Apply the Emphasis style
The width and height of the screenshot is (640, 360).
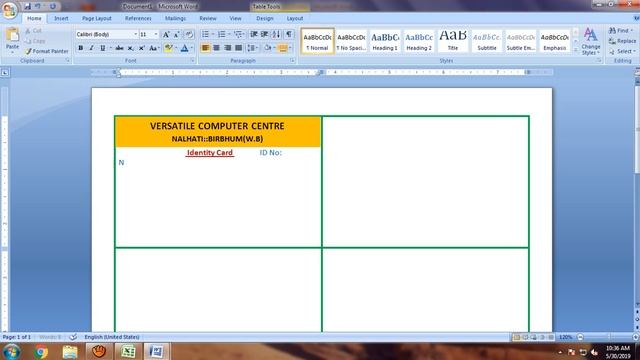click(x=554, y=41)
